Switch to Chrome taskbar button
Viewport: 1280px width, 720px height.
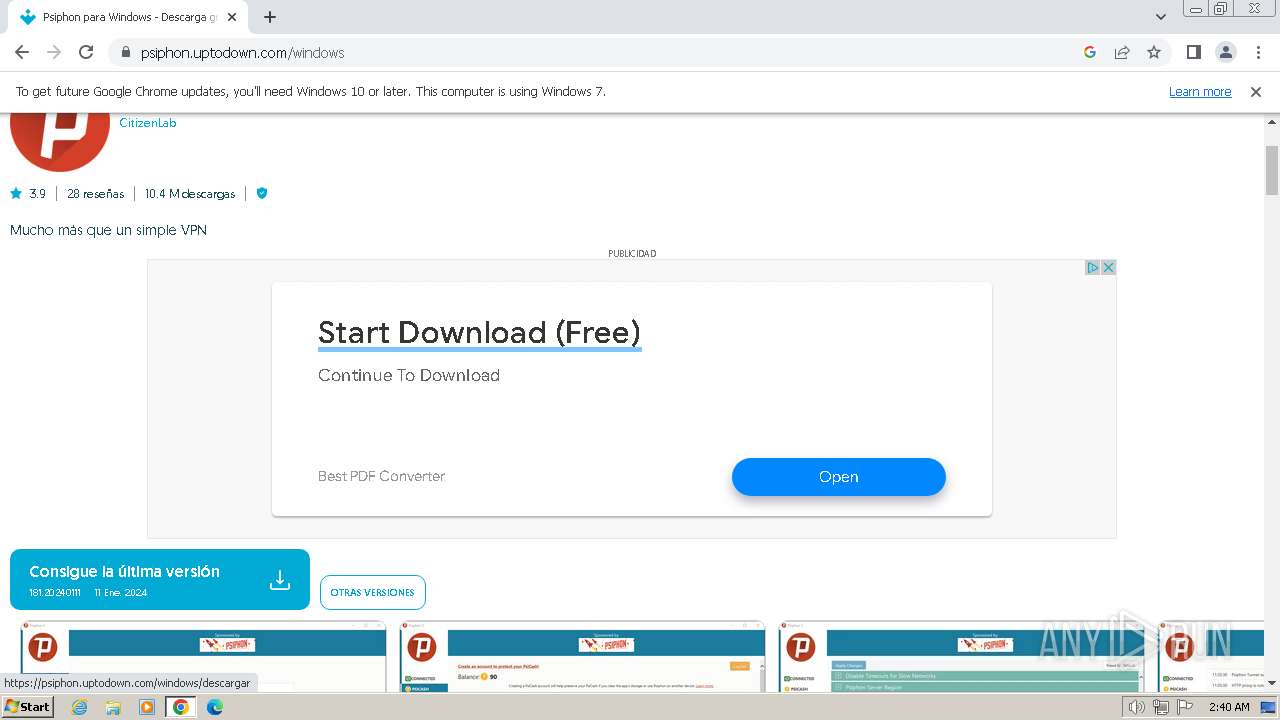tap(181, 707)
